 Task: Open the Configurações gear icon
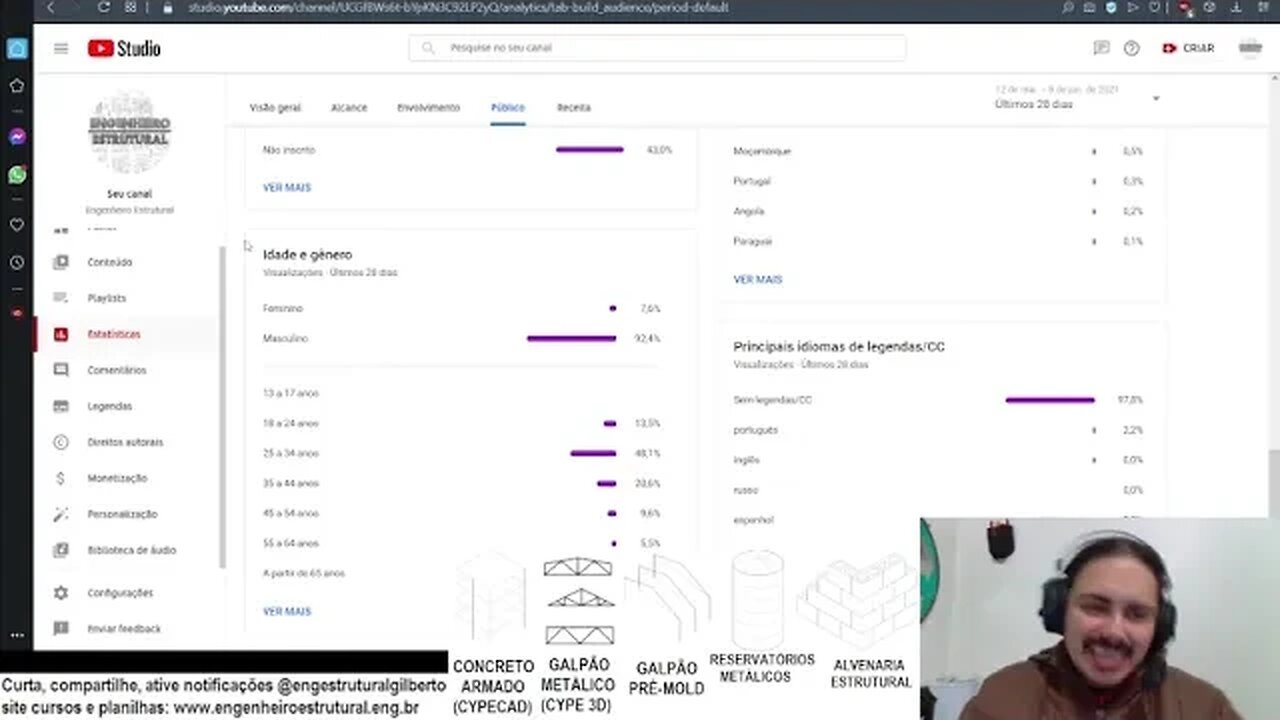pyautogui.click(x=61, y=593)
